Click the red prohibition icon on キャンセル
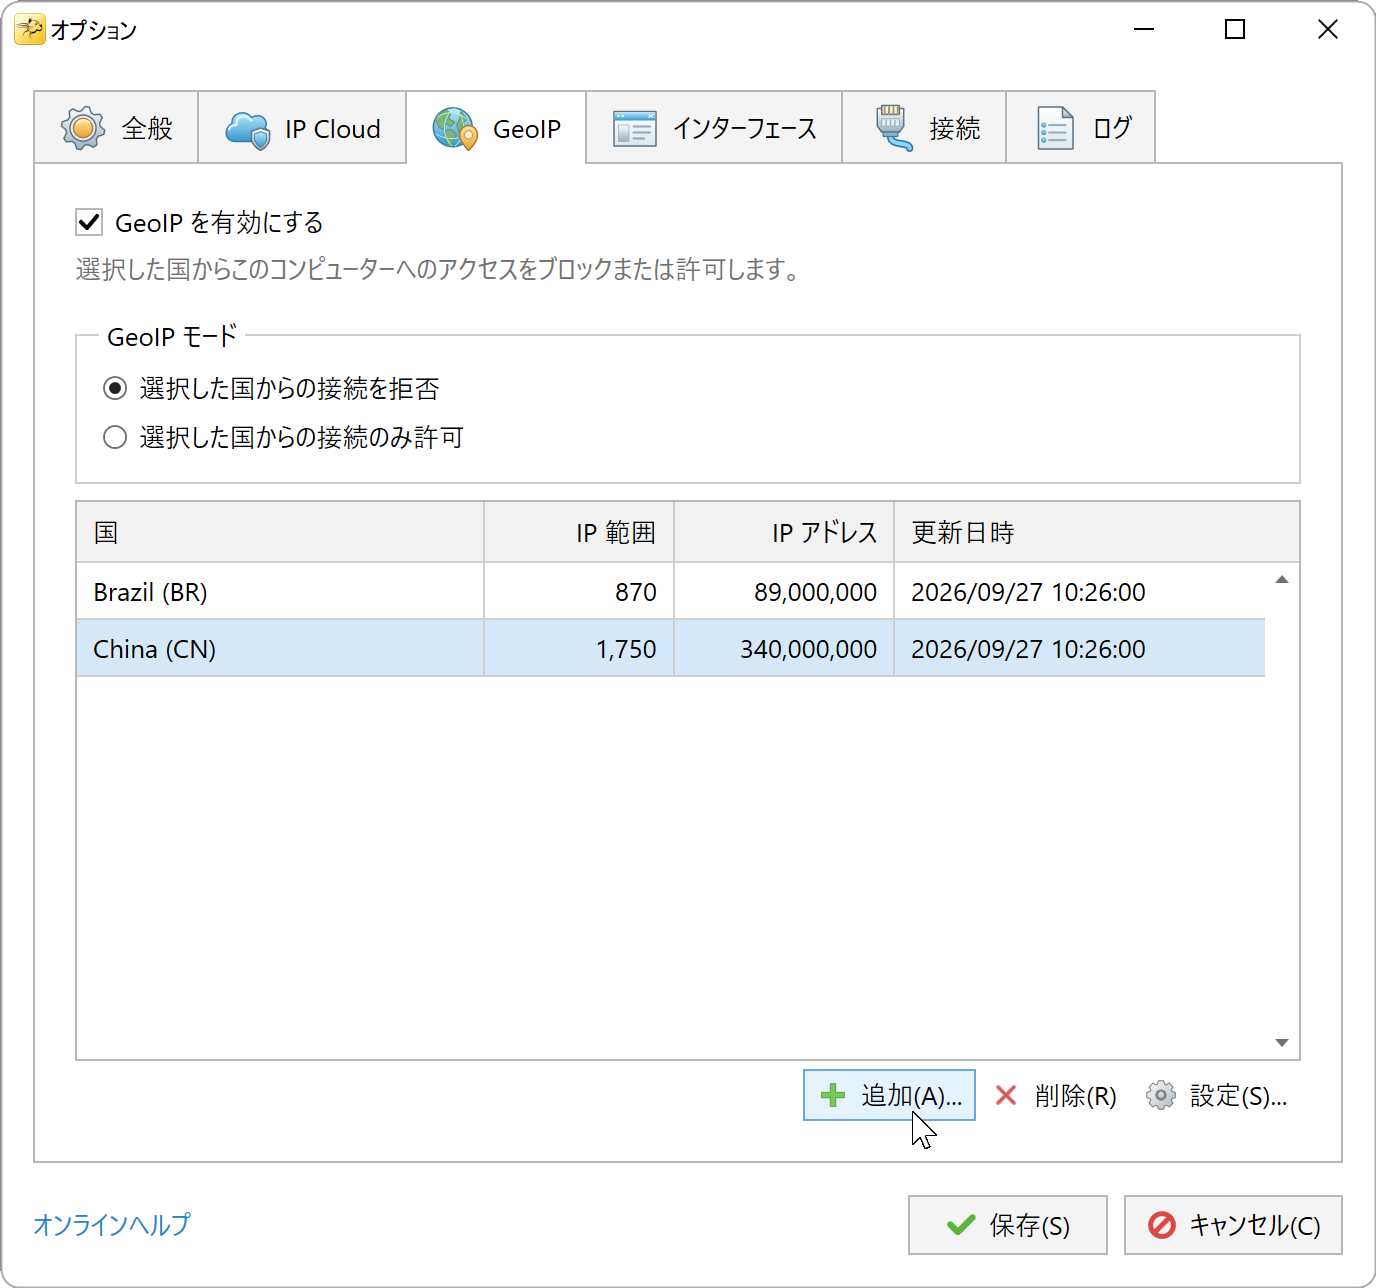 point(1162,1225)
